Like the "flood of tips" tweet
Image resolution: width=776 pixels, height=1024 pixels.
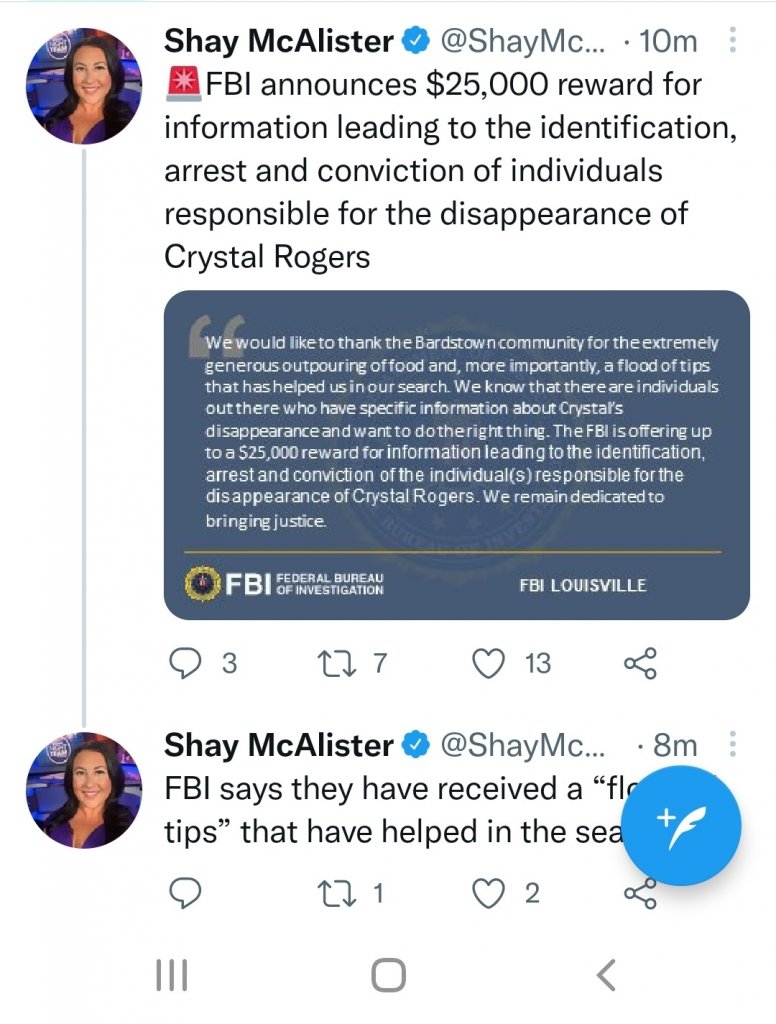[x=489, y=892]
